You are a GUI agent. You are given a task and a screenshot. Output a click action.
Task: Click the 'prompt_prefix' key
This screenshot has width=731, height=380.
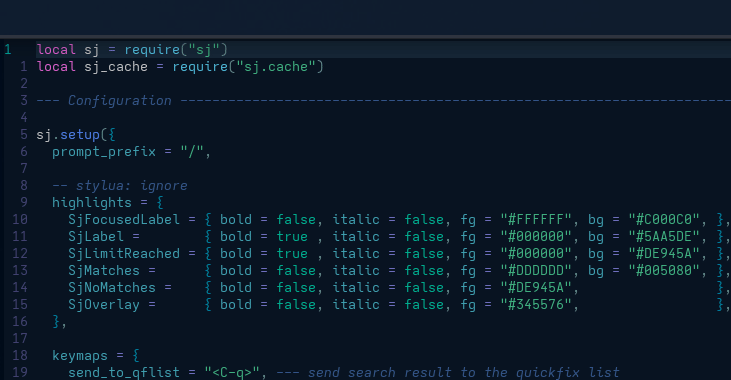(x=103, y=152)
